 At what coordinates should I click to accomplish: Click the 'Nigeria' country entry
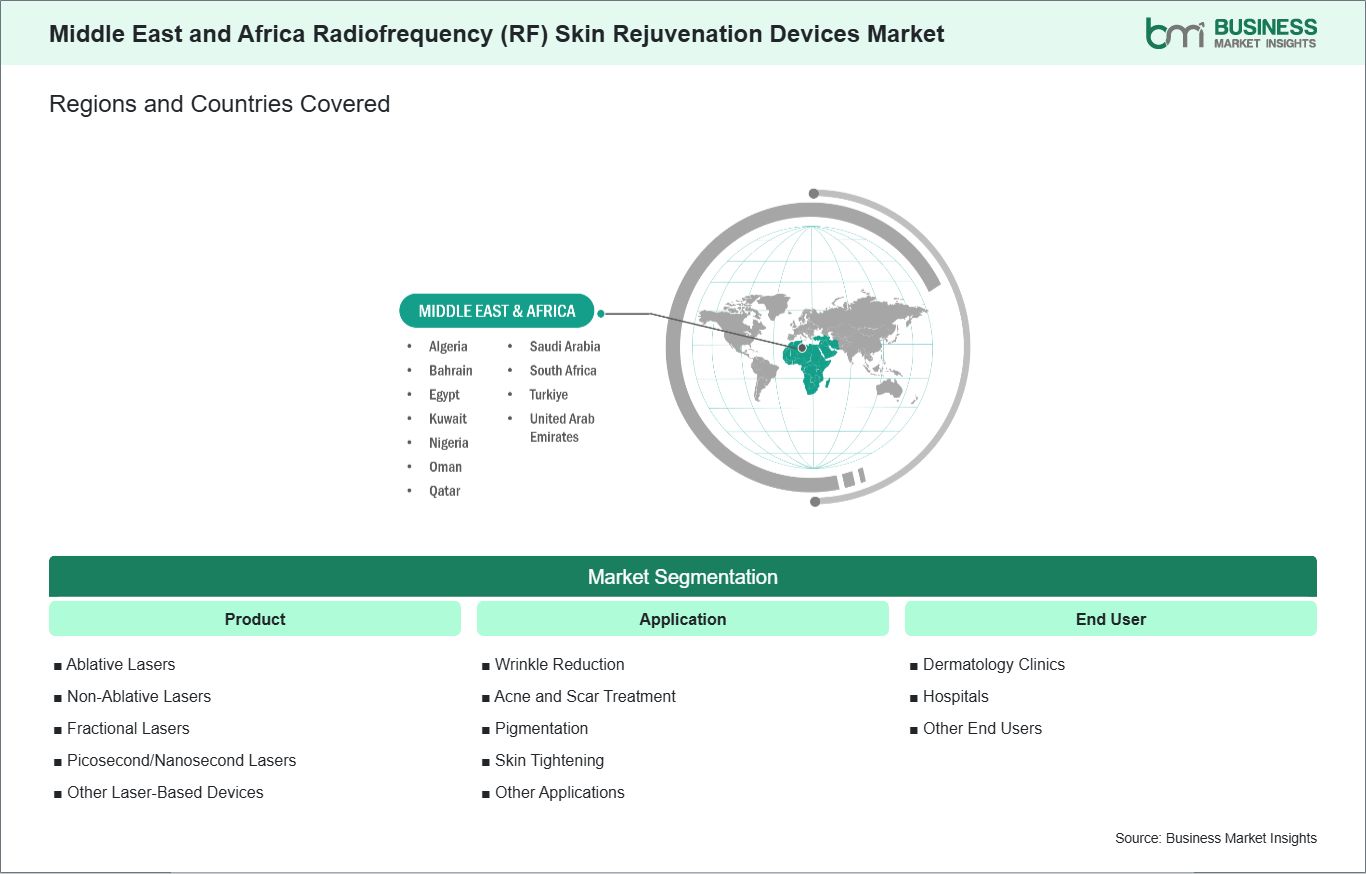[x=449, y=442]
